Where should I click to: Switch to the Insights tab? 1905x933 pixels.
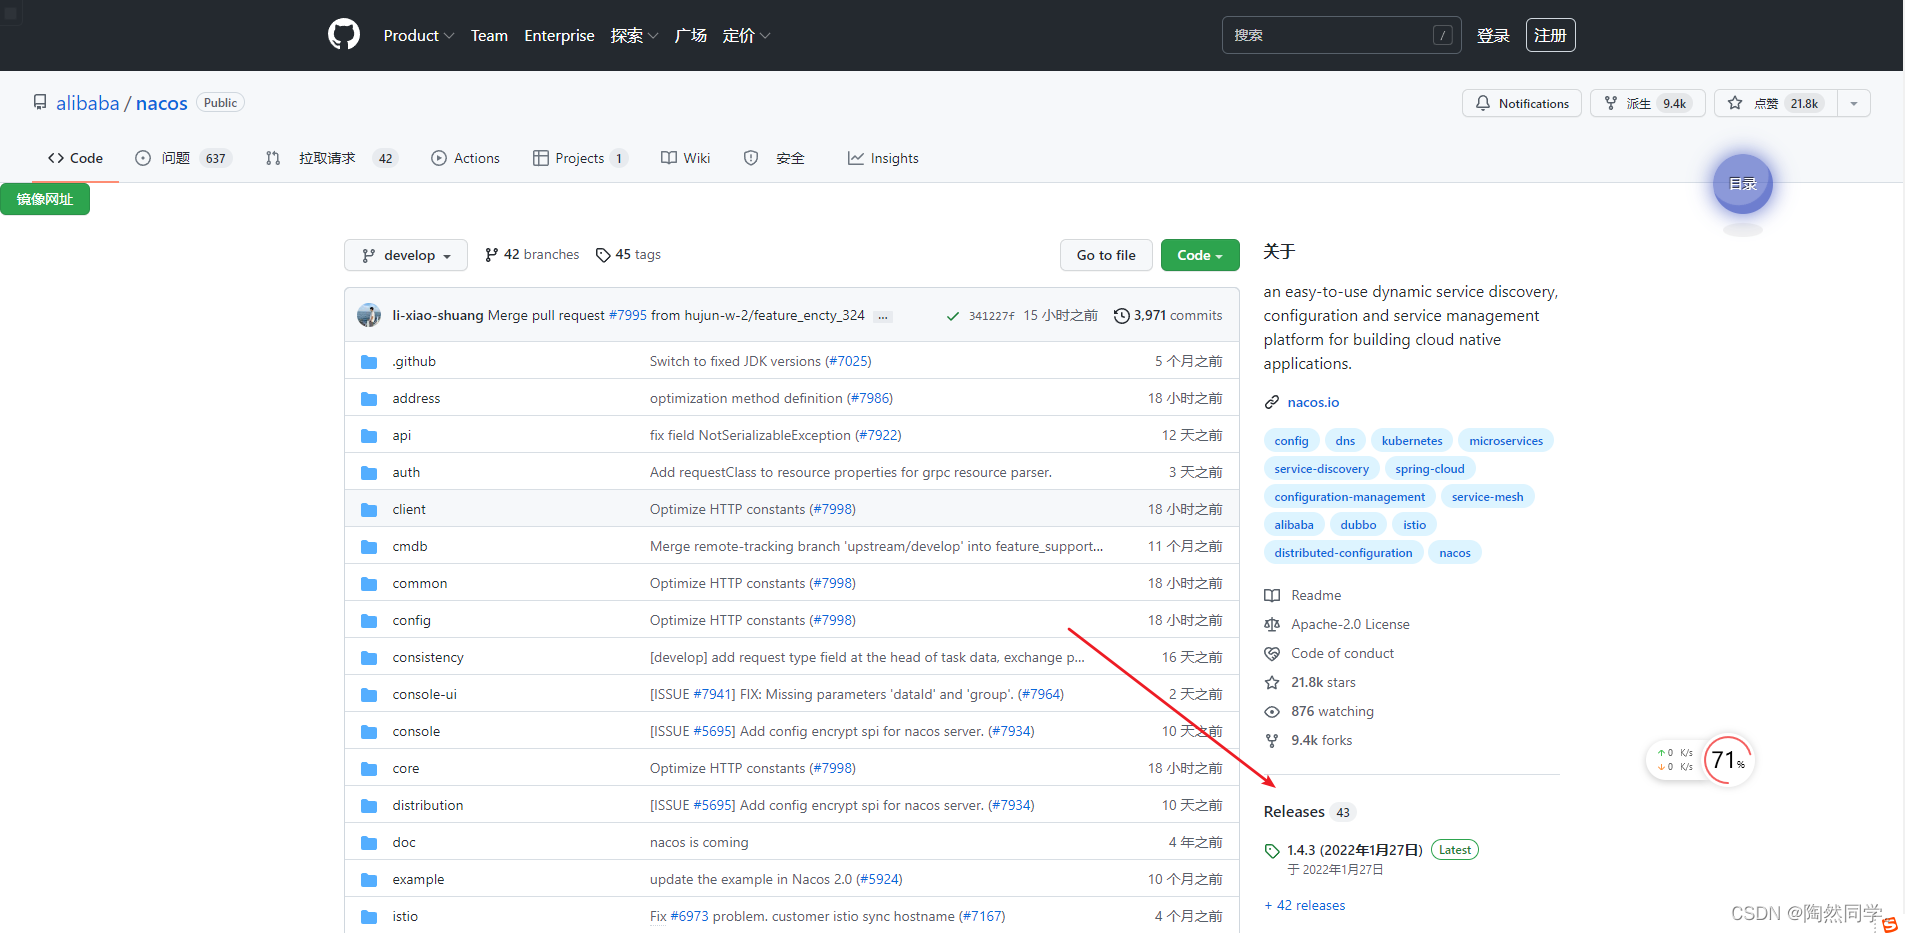point(883,158)
